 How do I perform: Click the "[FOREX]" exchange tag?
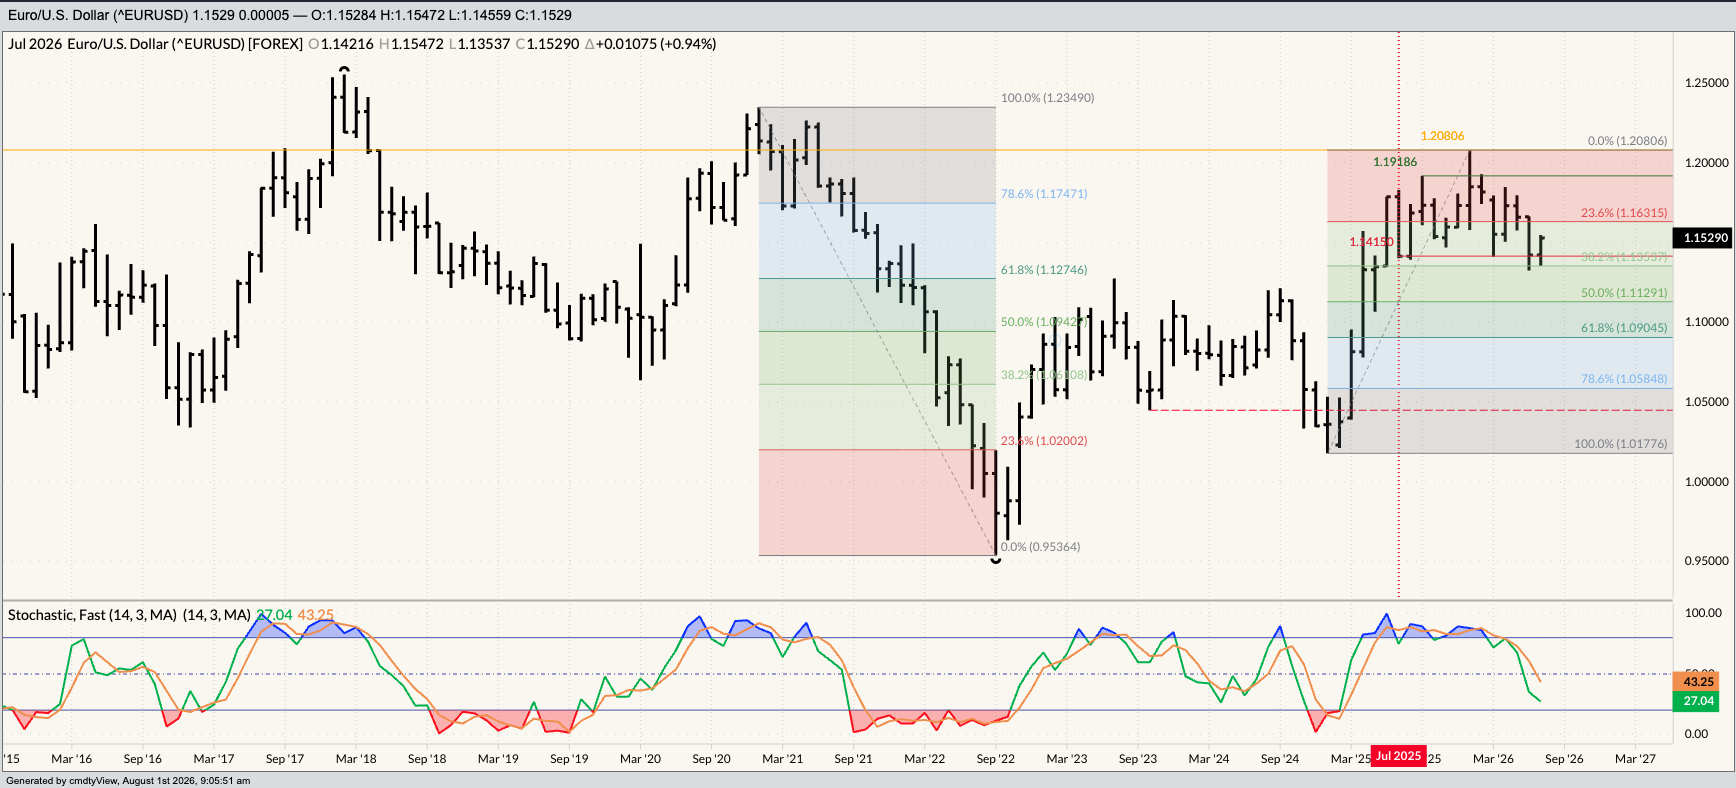tap(275, 44)
